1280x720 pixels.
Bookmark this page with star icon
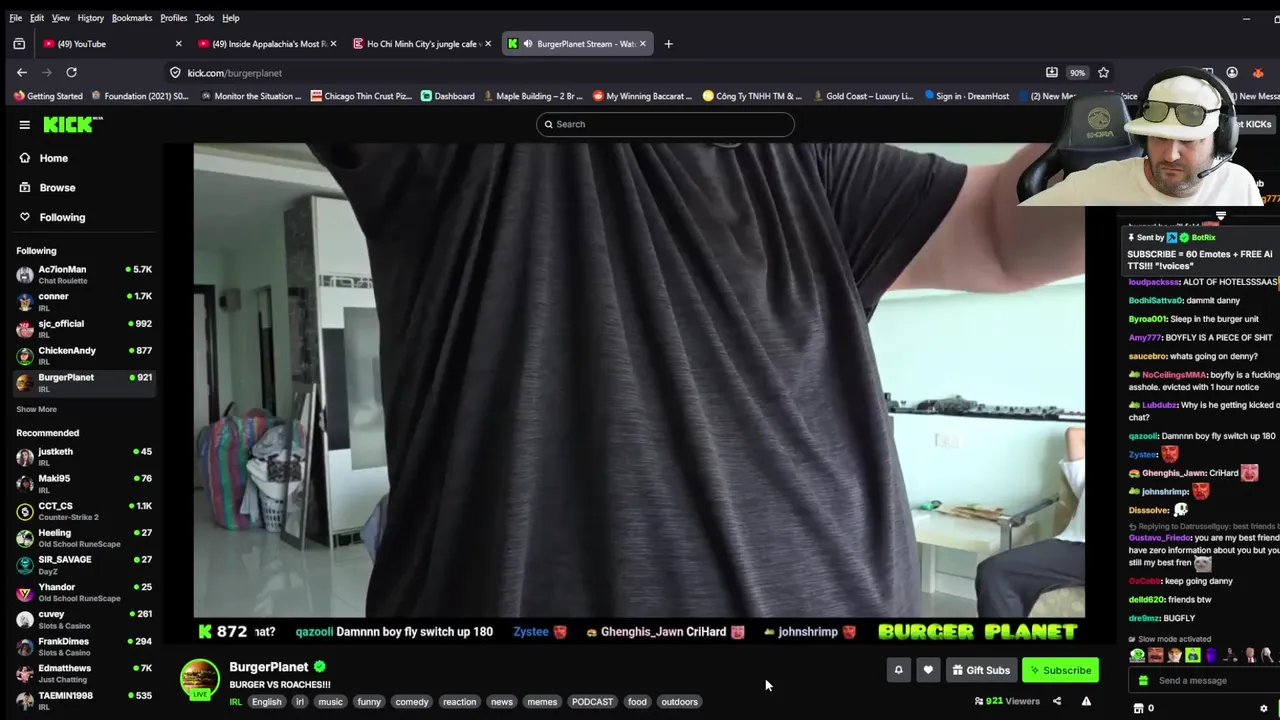(x=1103, y=72)
